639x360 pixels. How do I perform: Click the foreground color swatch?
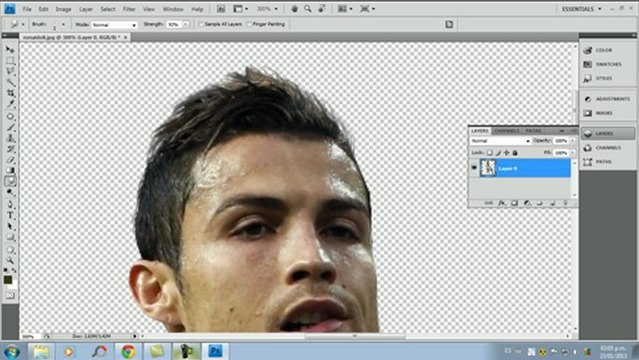tap(8, 280)
